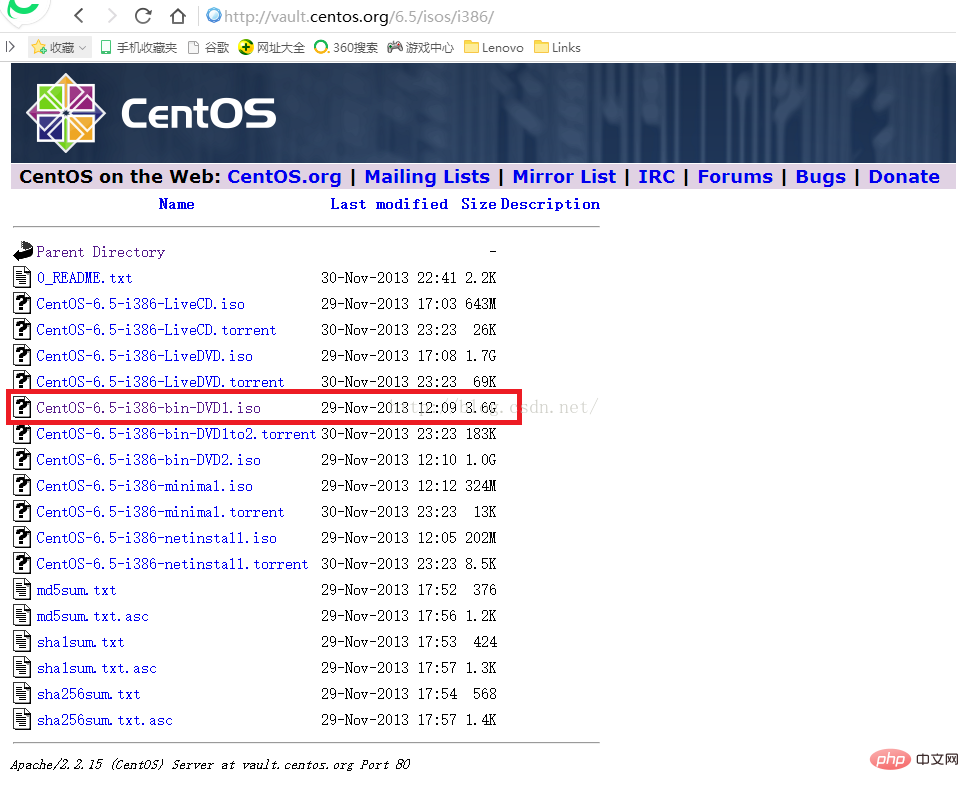Click the unknown-file icon beside LiveCD.iso
This screenshot has width=969, height=792.
(22, 303)
